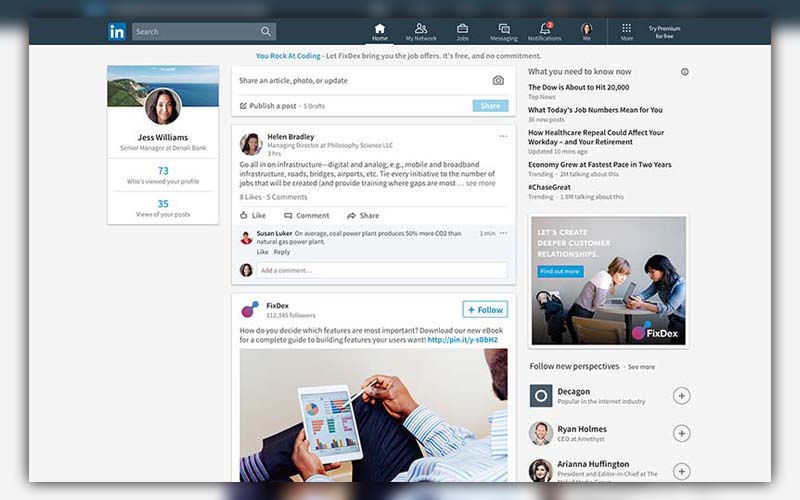Open Helen Bradley's name link

click(291, 137)
